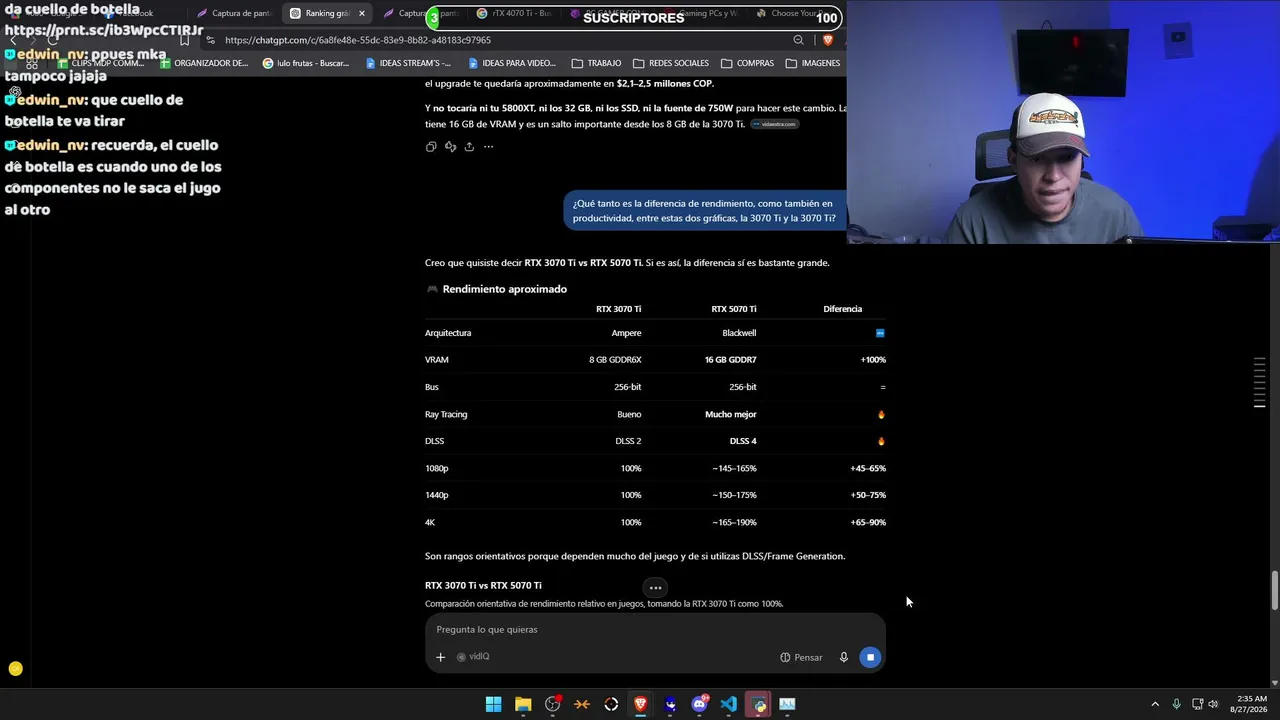Click the microphone icon in the system tray
Viewport: 1280px width, 720px height.
tap(1176, 704)
